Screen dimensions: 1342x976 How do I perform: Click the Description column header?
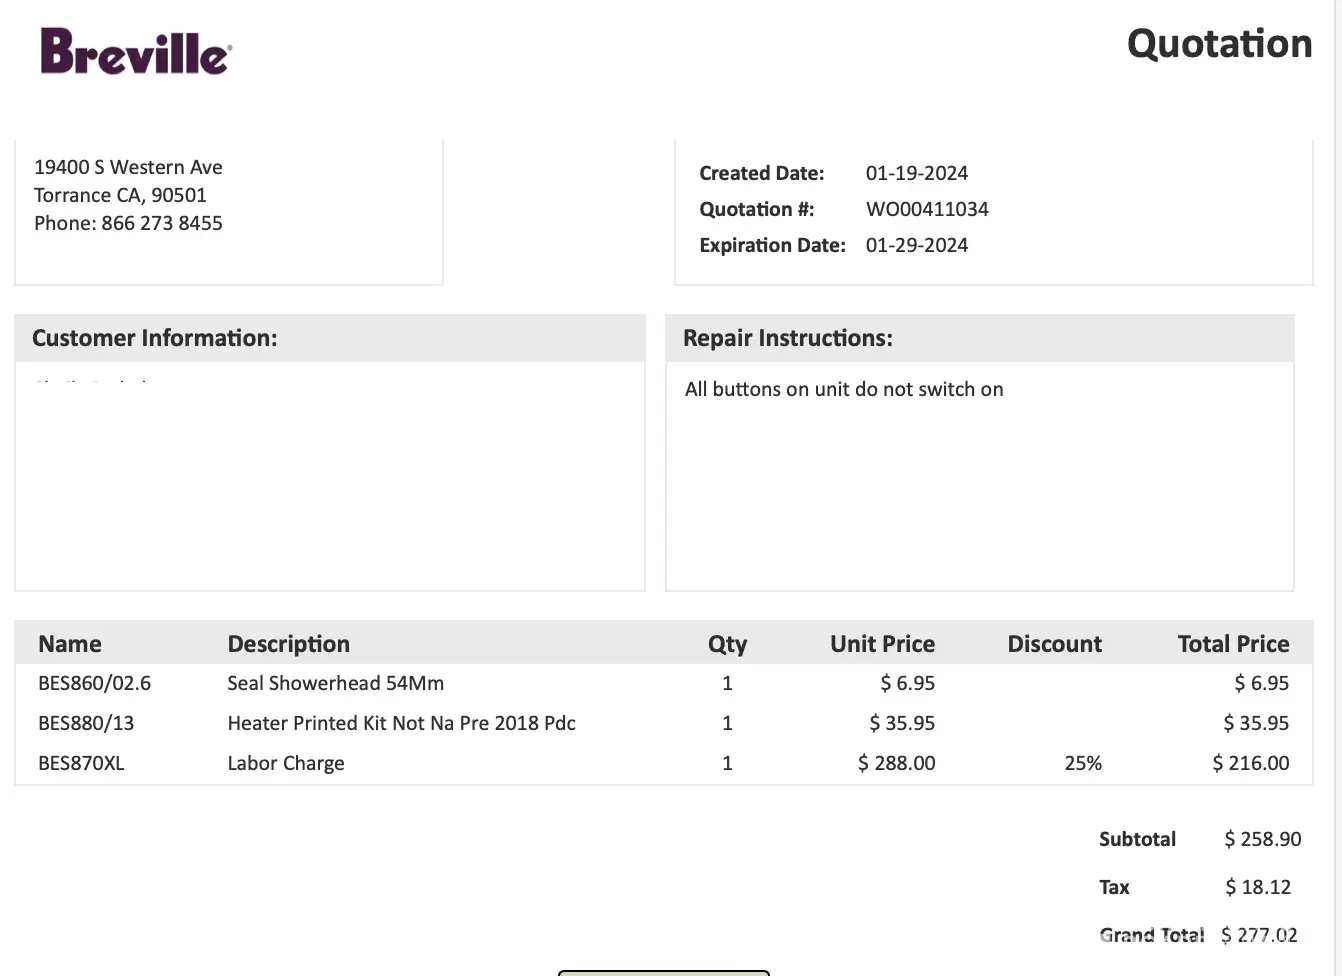click(x=289, y=644)
